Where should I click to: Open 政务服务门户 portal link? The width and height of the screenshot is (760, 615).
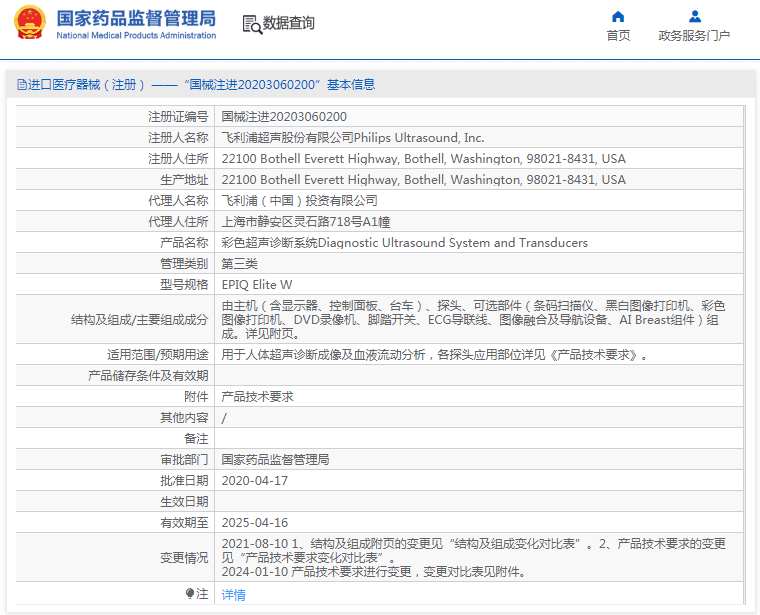(694, 36)
